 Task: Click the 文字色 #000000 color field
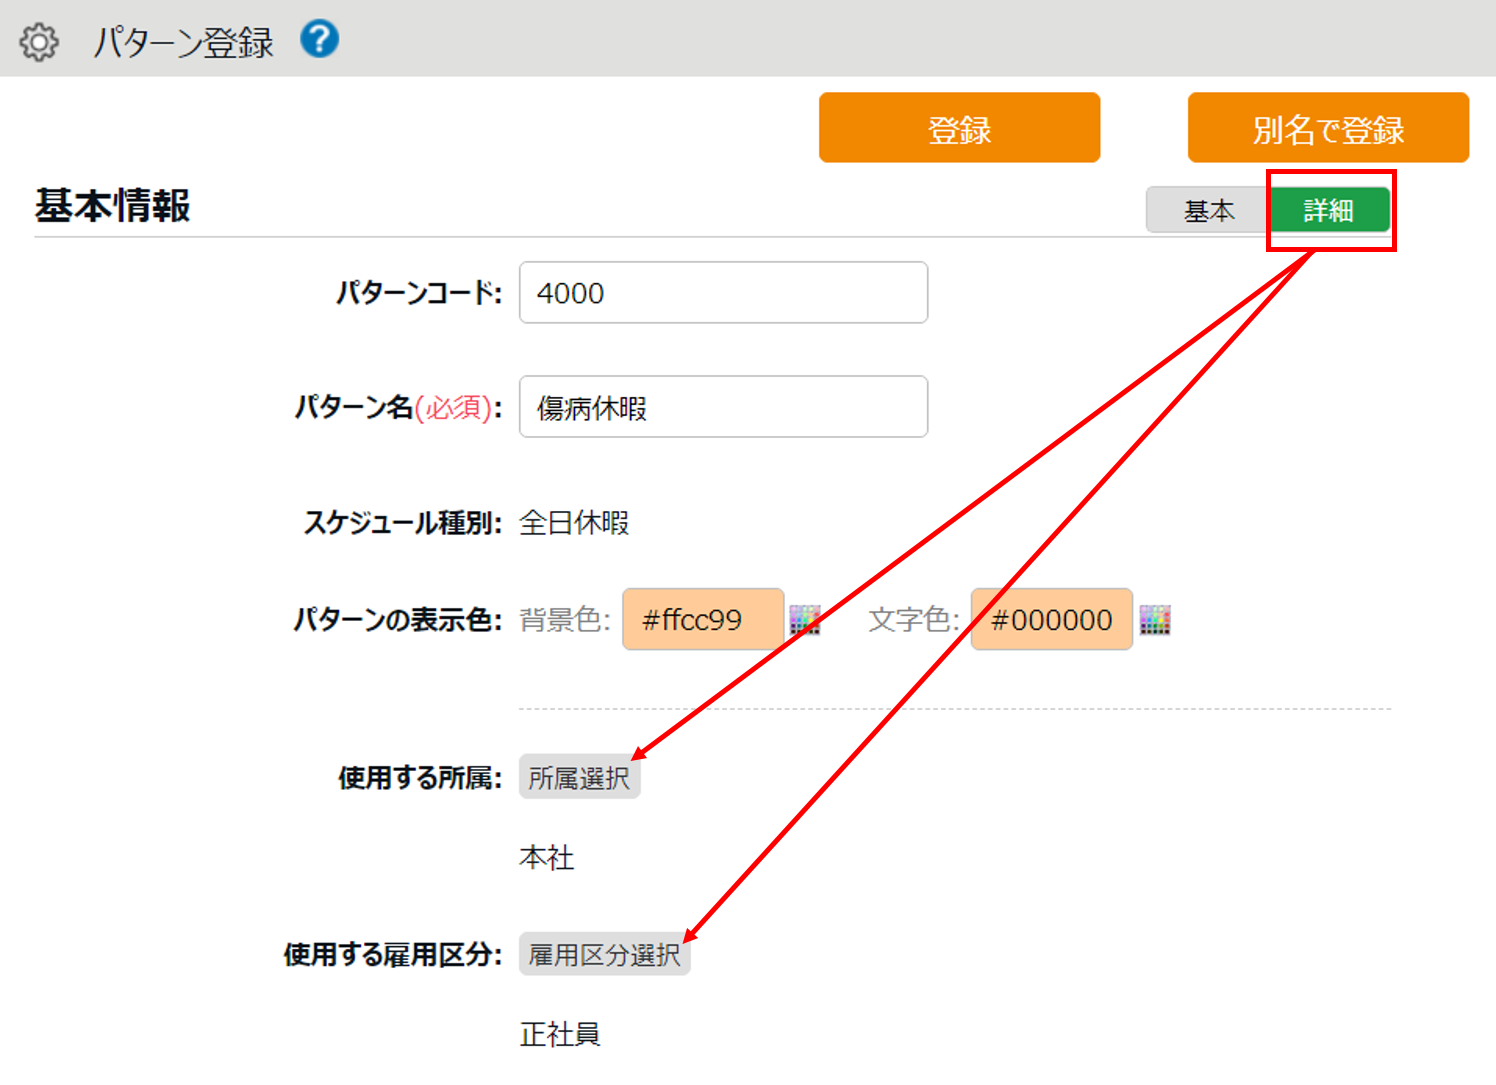[1052, 620]
